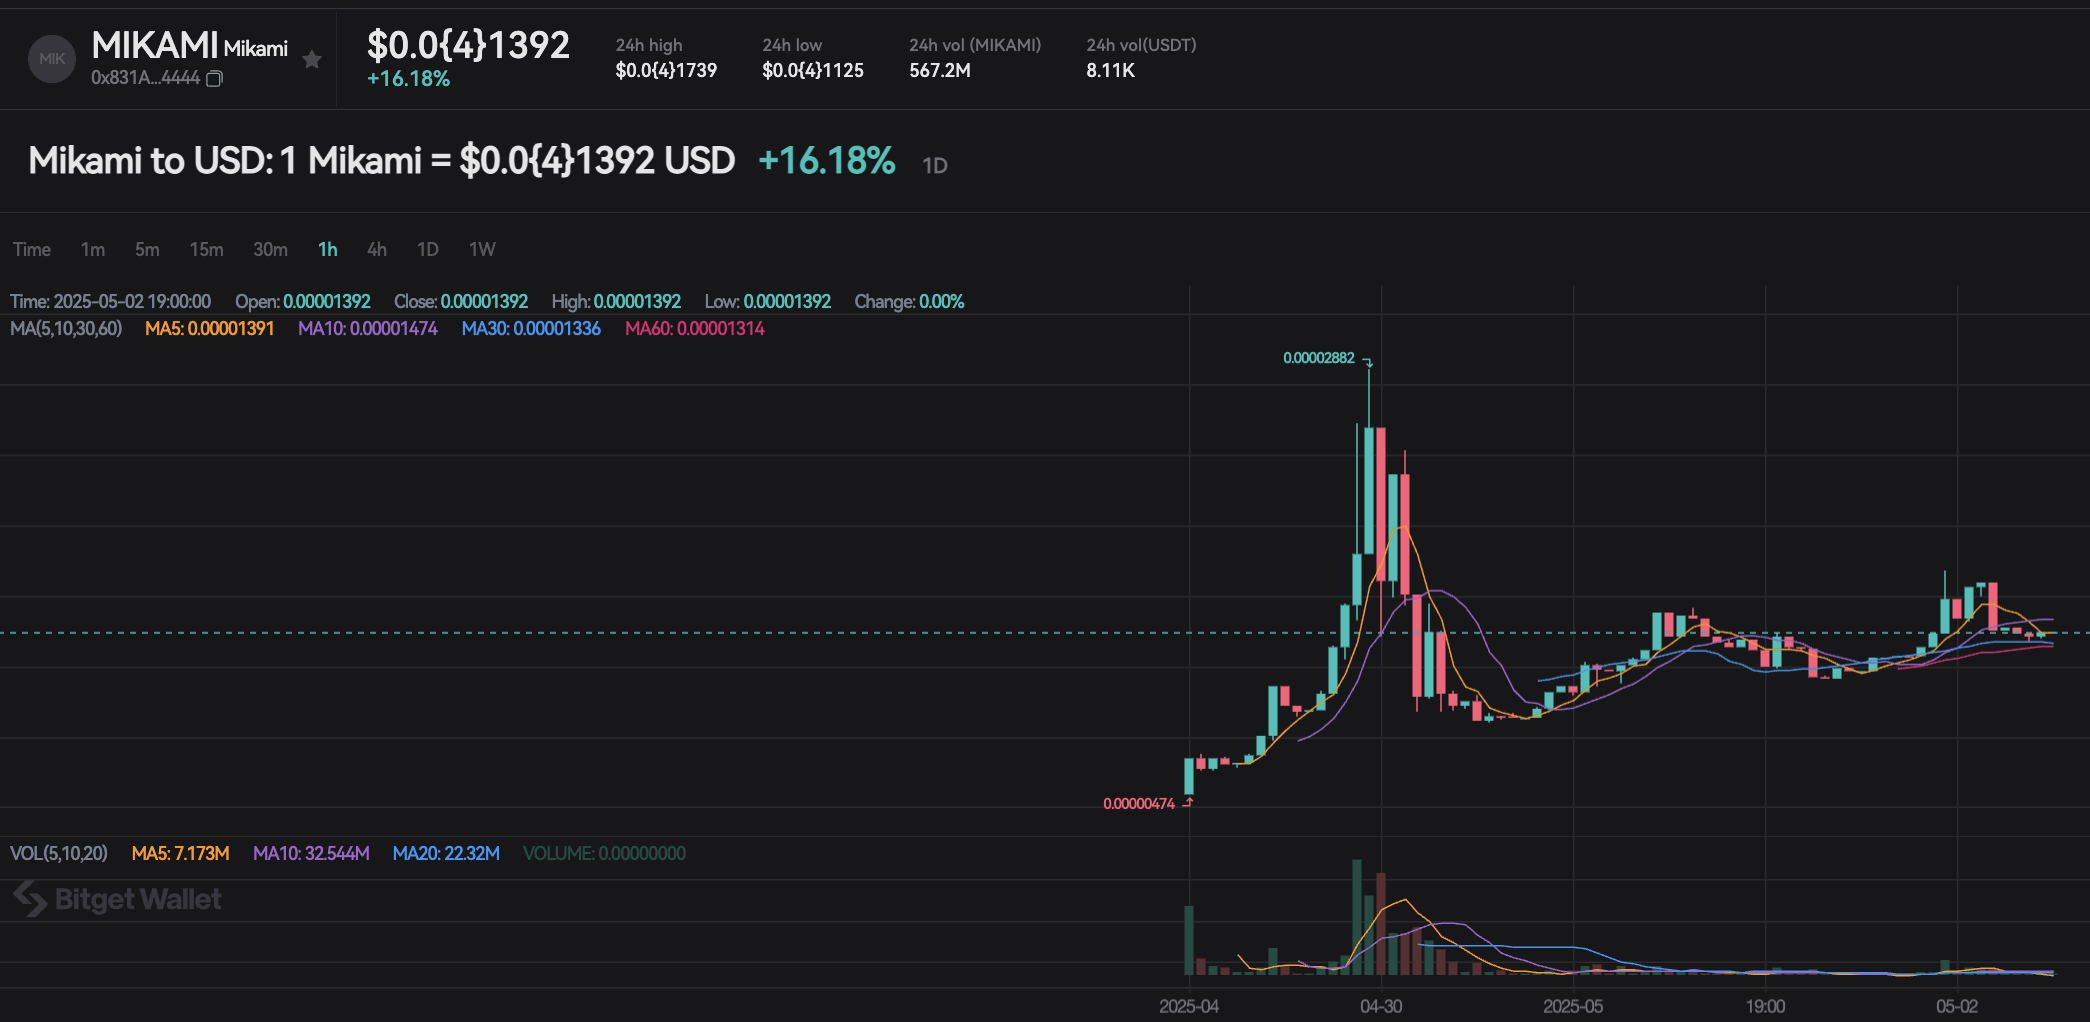2090x1022 pixels.
Task: Click the 24h low value $0.0{4}1125
Action: [x=813, y=70]
